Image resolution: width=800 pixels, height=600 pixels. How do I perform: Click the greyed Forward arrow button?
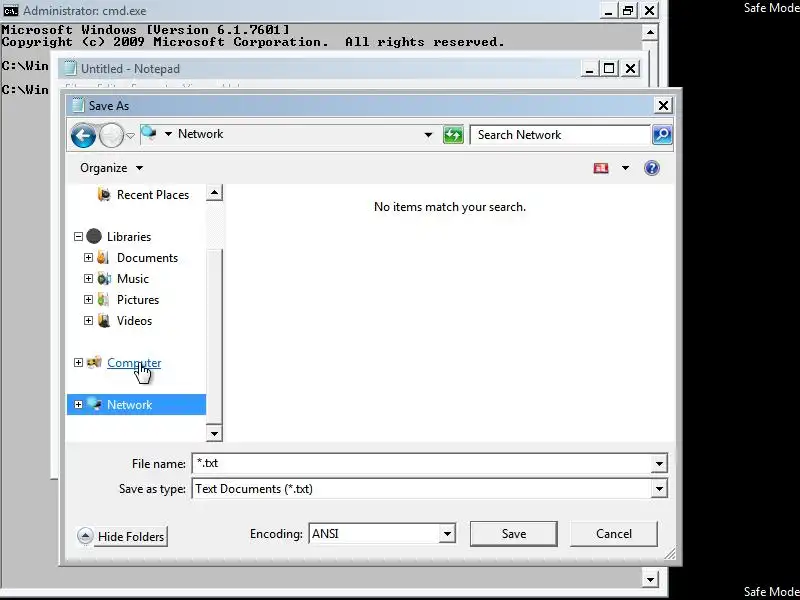111,136
